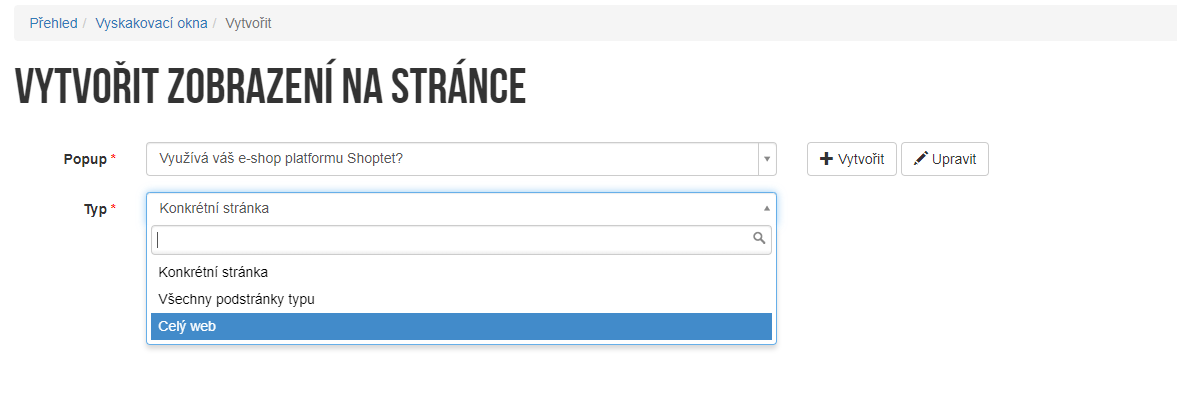
Task: Click the Upravit button
Action: [945, 159]
